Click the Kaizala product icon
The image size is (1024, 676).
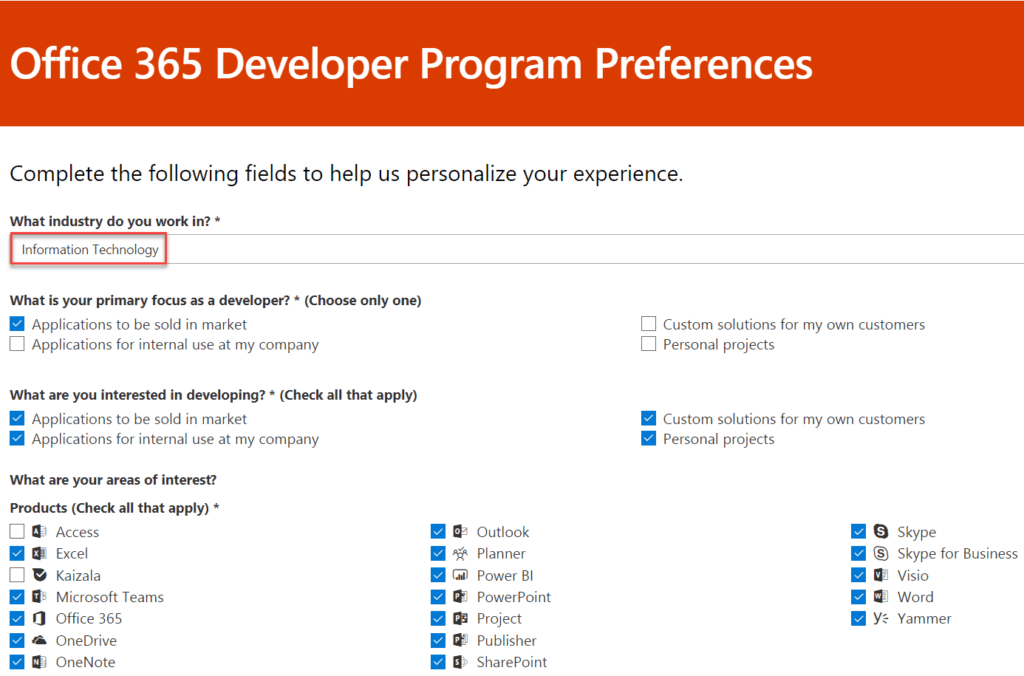39,575
